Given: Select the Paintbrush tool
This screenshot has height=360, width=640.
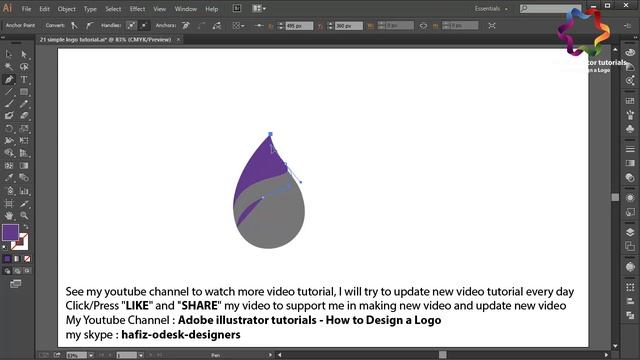Looking at the screenshot, I should click(x=9, y=104).
